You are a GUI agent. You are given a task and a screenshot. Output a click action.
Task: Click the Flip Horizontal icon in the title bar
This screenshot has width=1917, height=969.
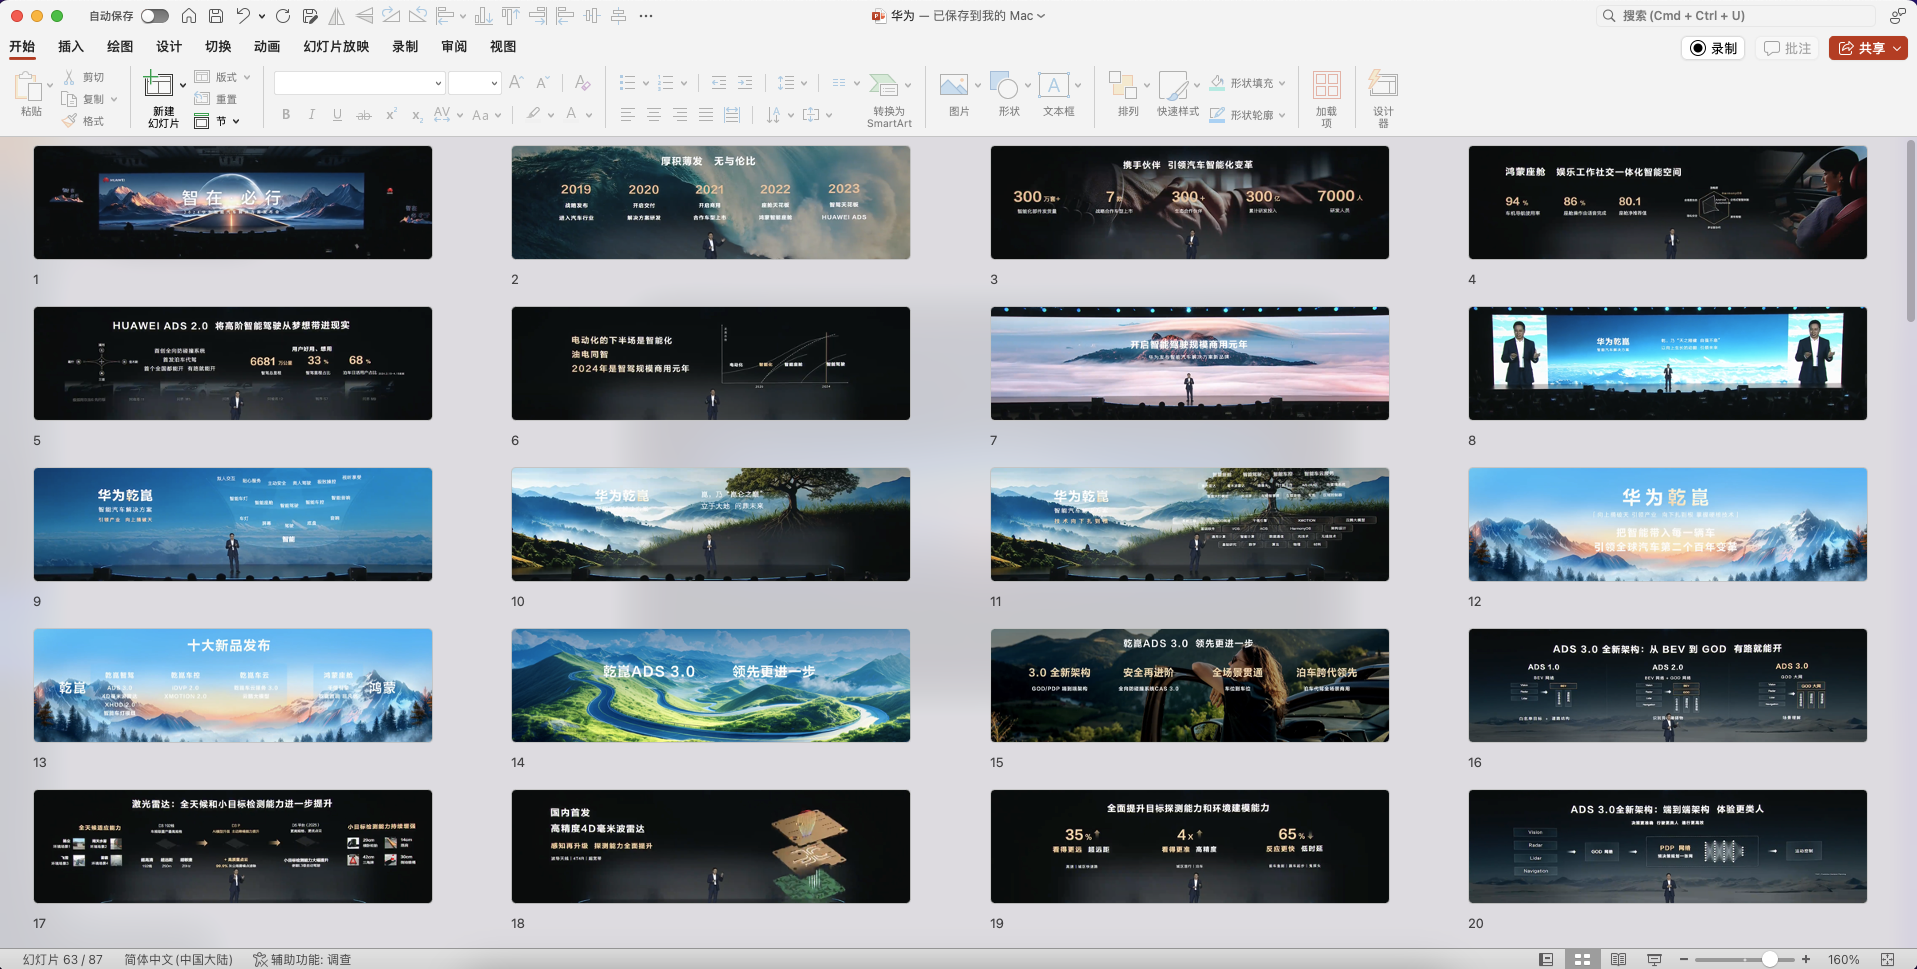point(337,16)
